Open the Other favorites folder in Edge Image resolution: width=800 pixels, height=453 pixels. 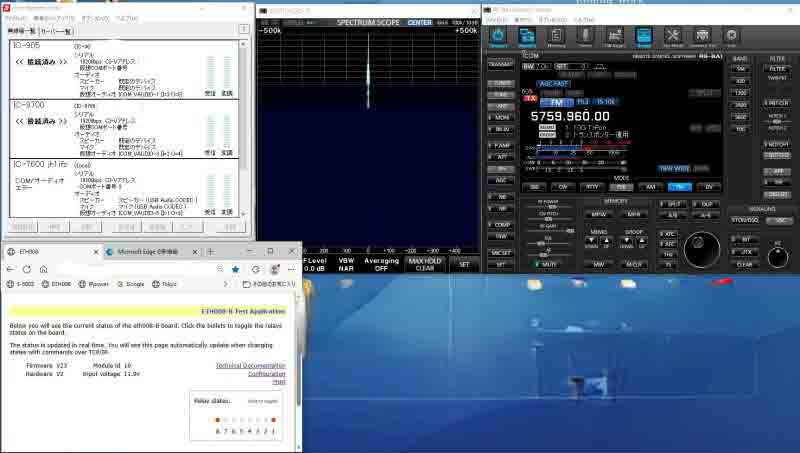(x=268, y=284)
